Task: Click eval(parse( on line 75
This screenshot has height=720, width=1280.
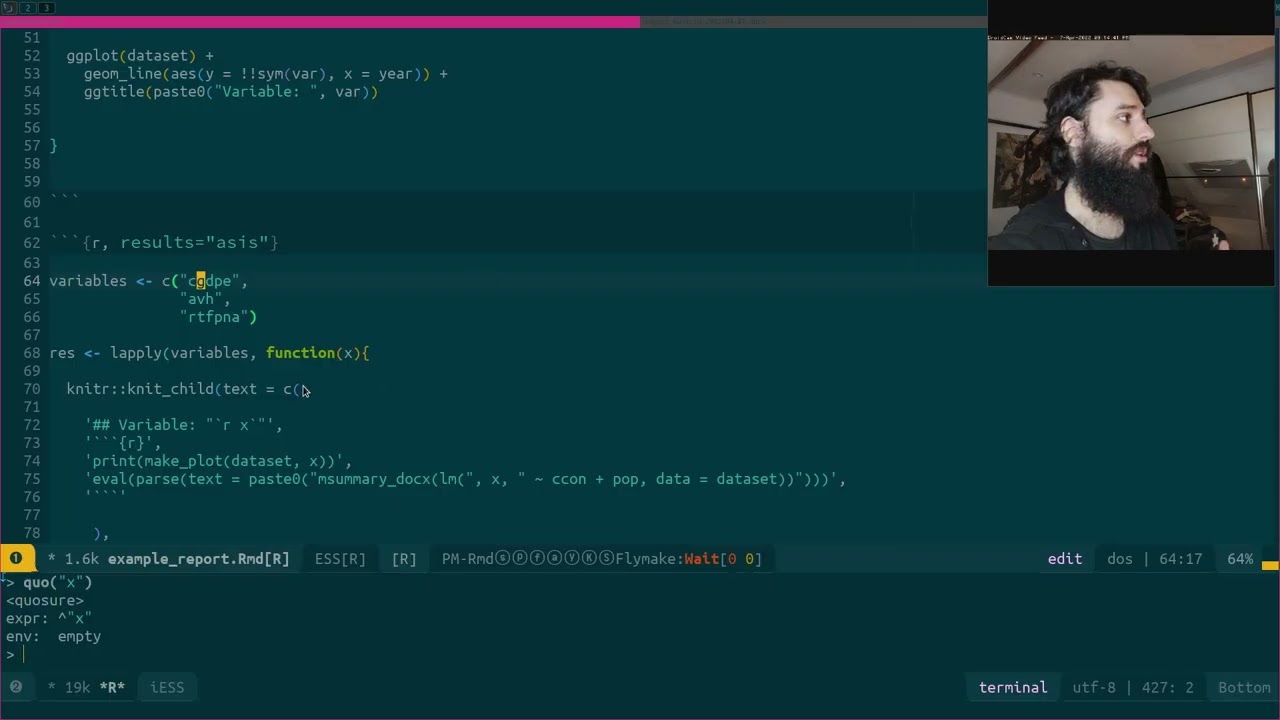Action: (139, 479)
